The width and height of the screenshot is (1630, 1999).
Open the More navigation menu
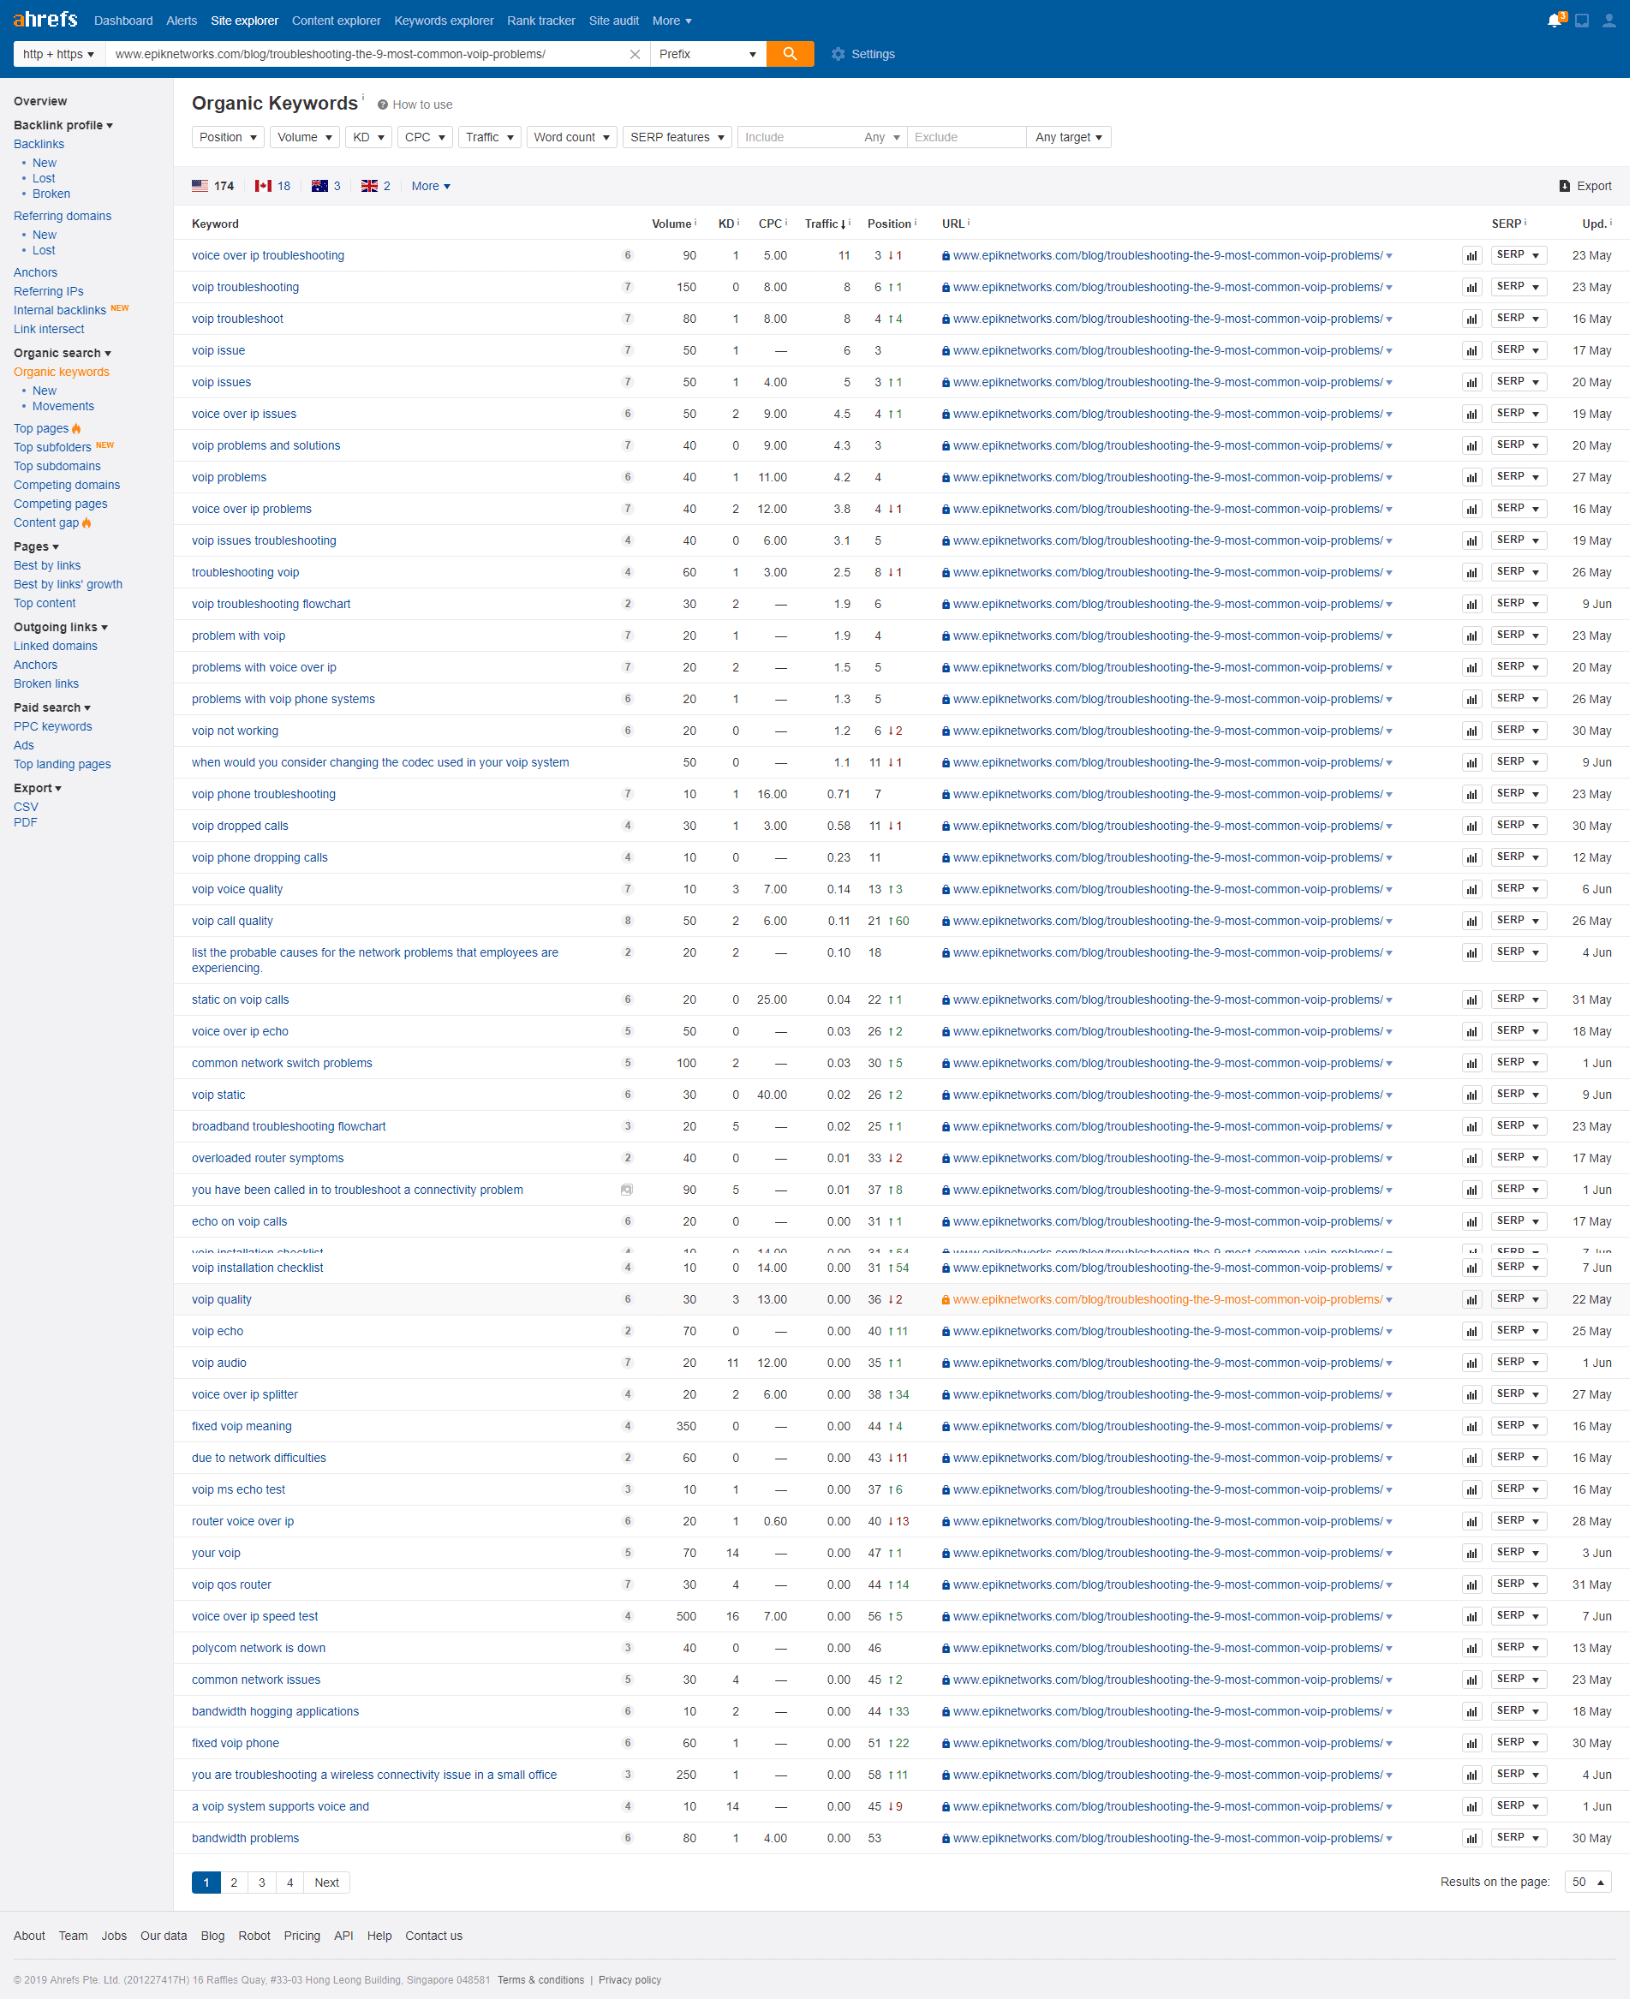click(671, 20)
